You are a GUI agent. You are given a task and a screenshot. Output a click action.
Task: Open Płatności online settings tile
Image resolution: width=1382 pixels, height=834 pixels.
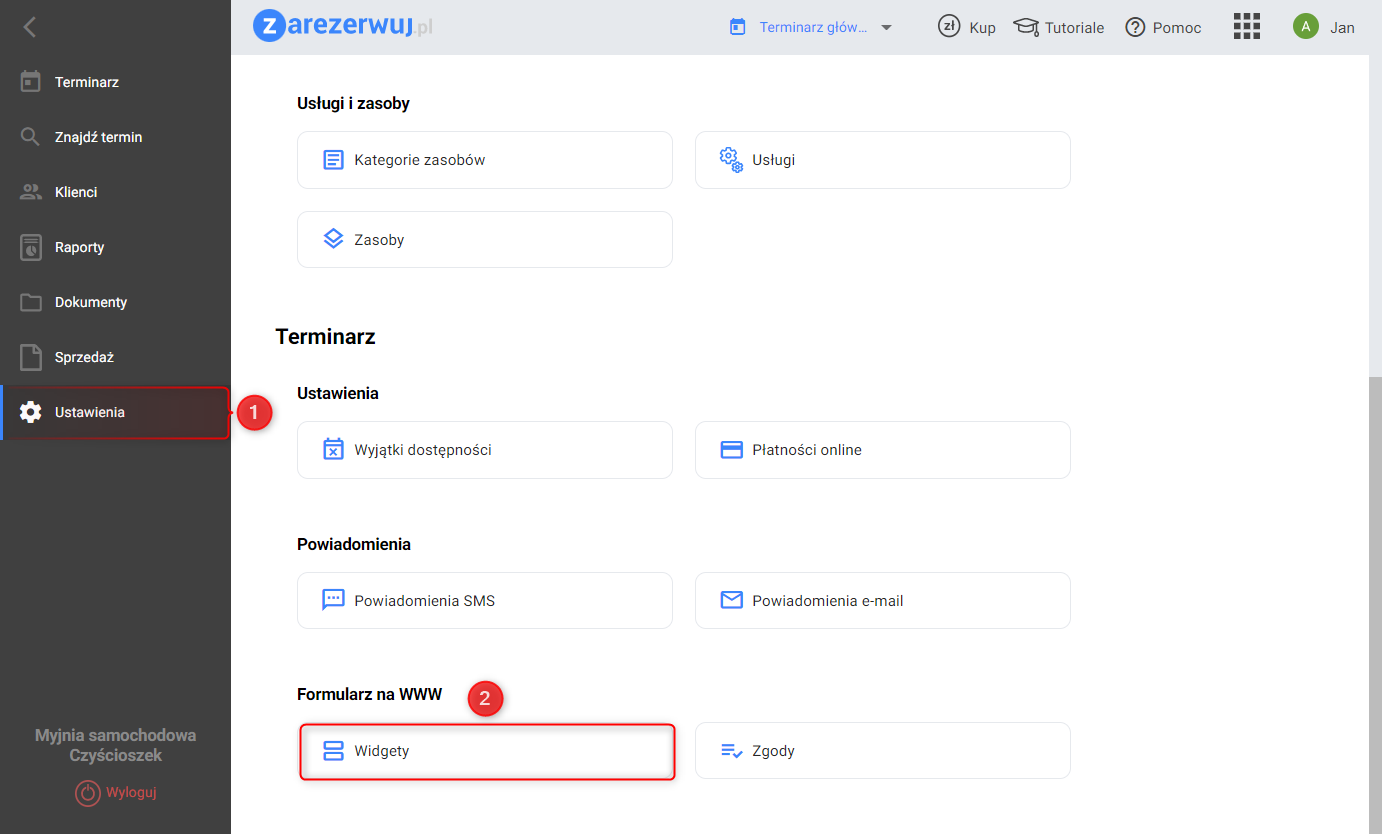882,450
